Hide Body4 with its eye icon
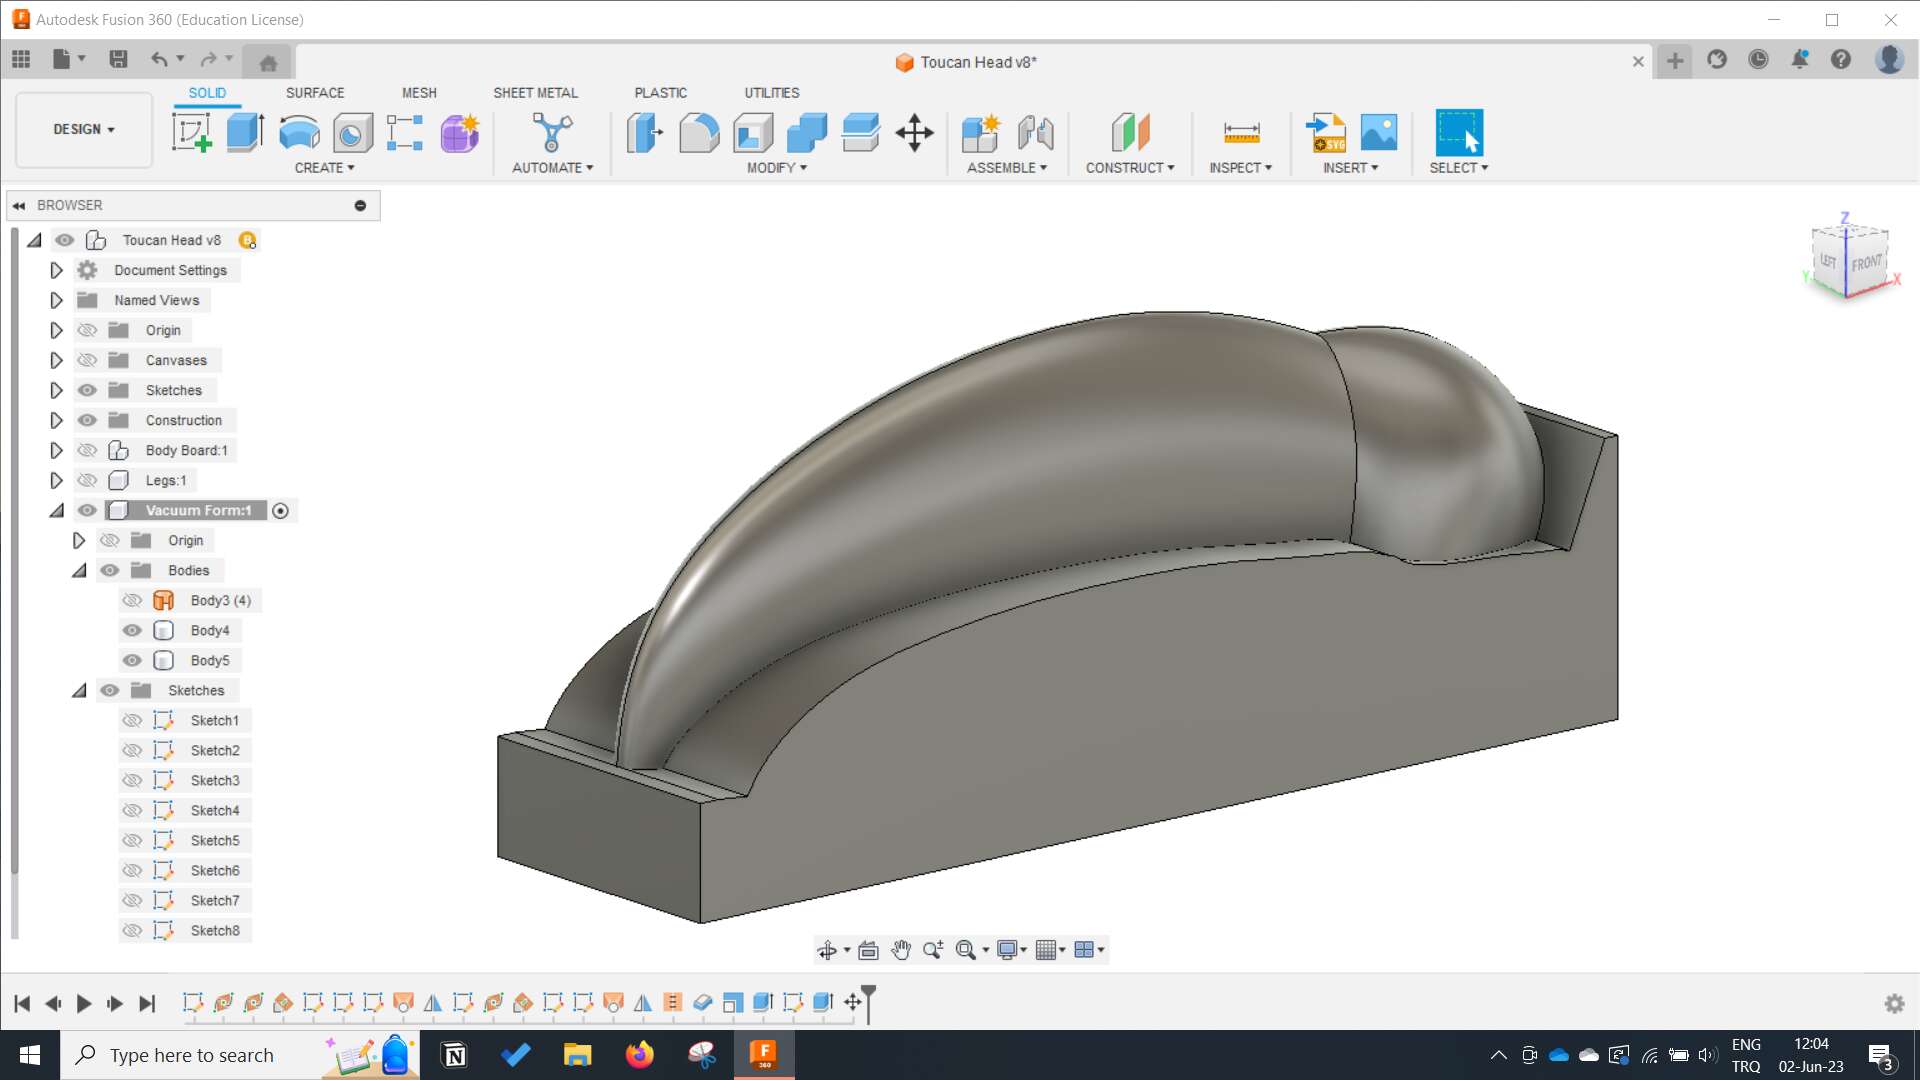Image resolution: width=1920 pixels, height=1080 pixels. (x=132, y=630)
